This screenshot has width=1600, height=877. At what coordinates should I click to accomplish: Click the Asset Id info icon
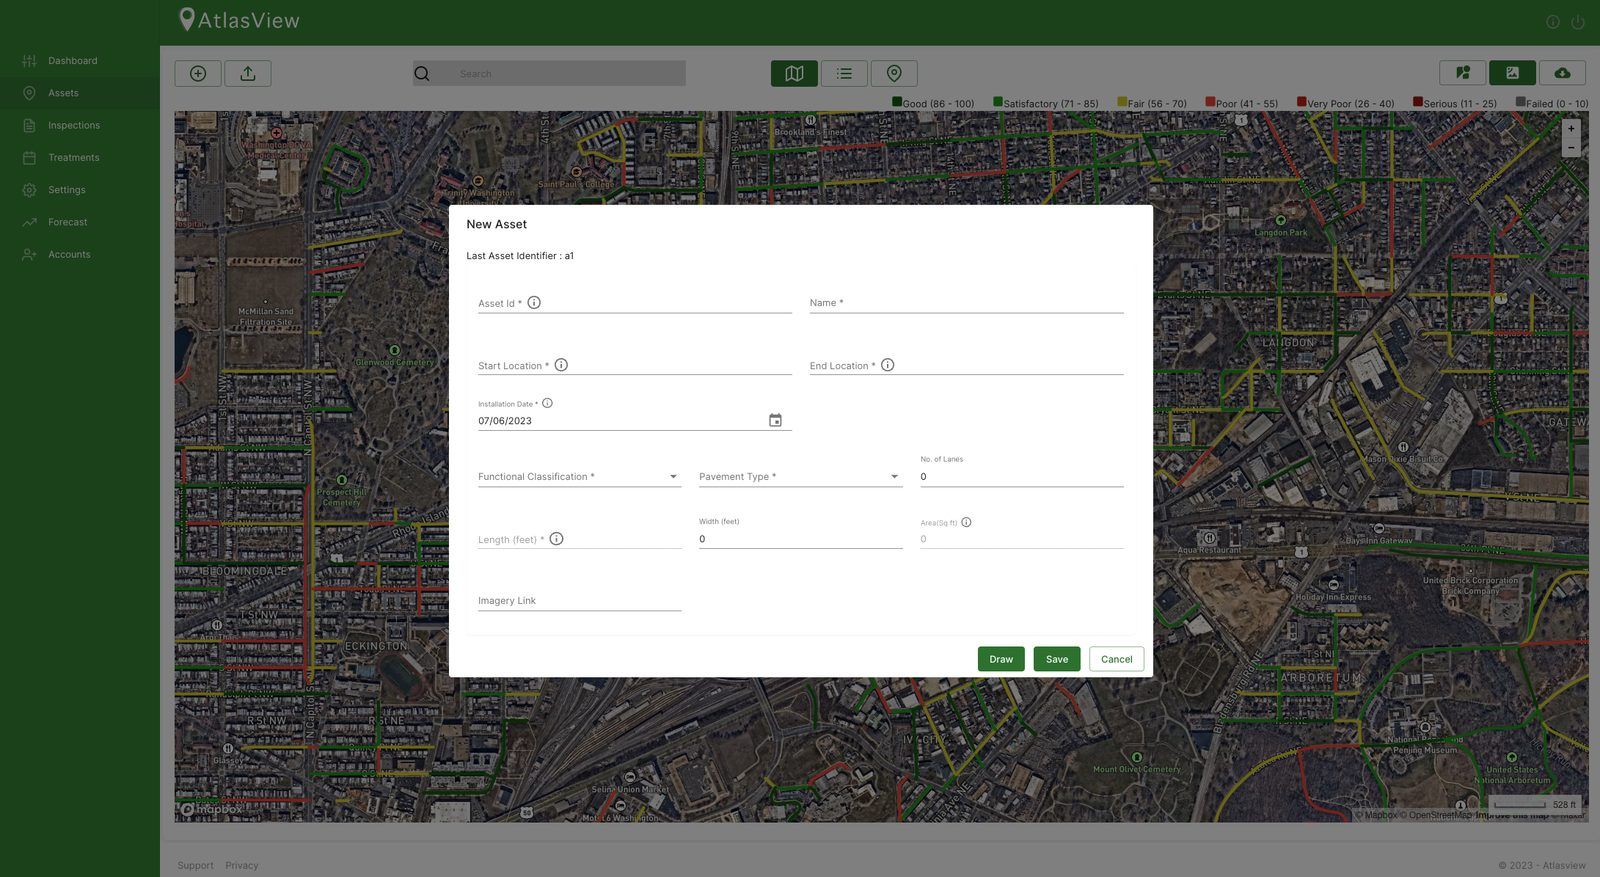point(534,302)
